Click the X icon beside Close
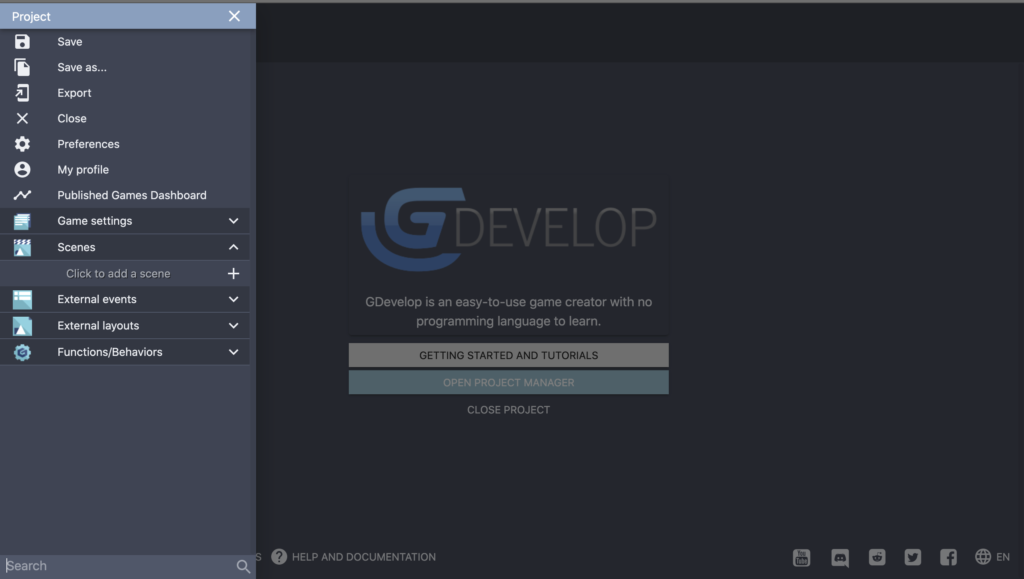The width and height of the screenshot is (1024, 579). 22,118
